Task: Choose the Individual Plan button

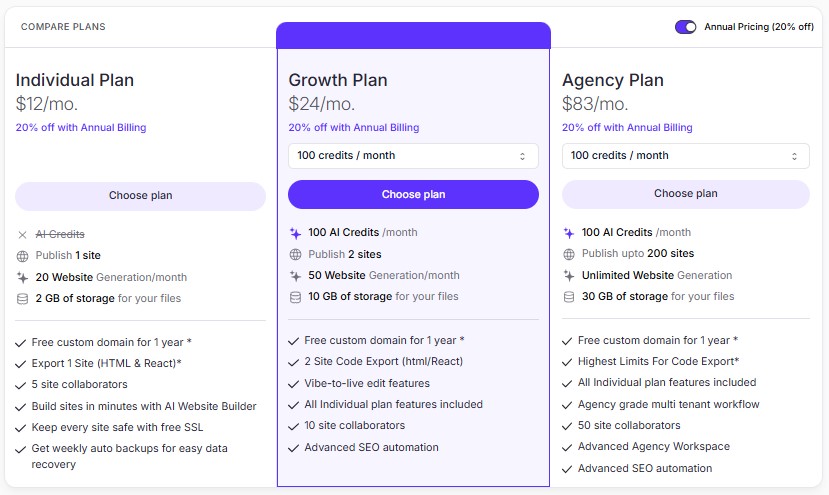Action: pos(140,195)
